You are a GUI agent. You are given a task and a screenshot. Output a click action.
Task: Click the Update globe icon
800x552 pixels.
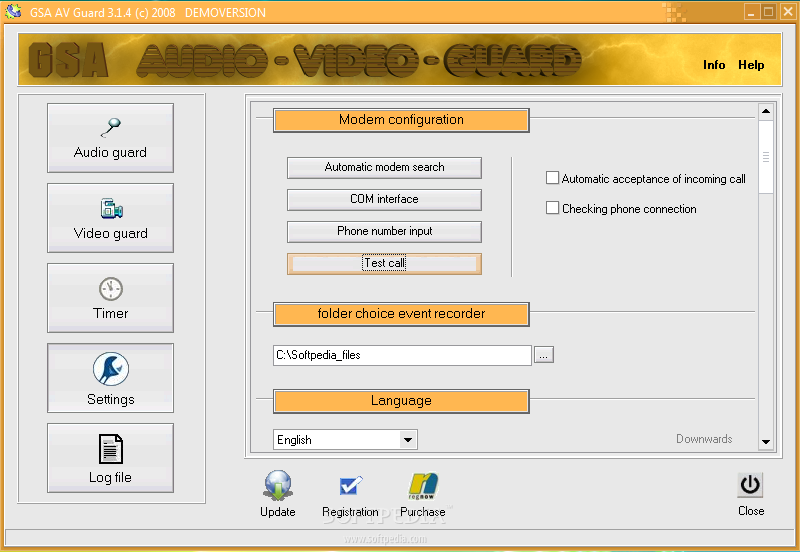[x=278, y=485]
